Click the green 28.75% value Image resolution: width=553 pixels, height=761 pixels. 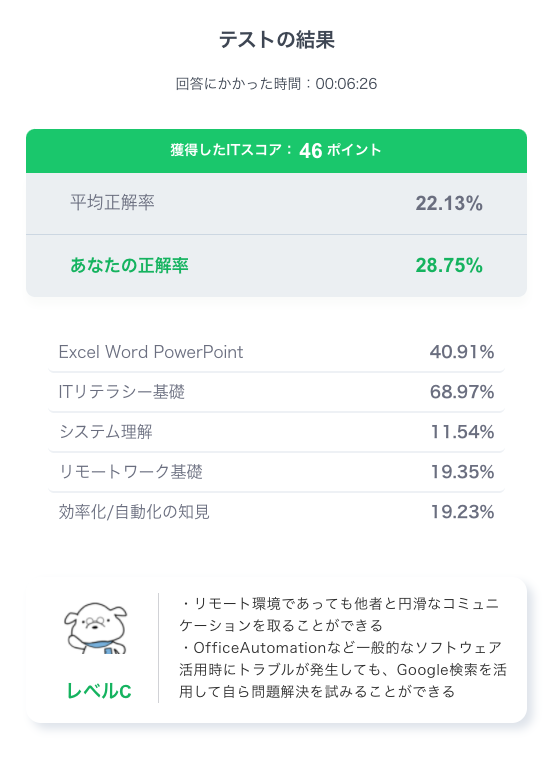click(x=449, y=265)
